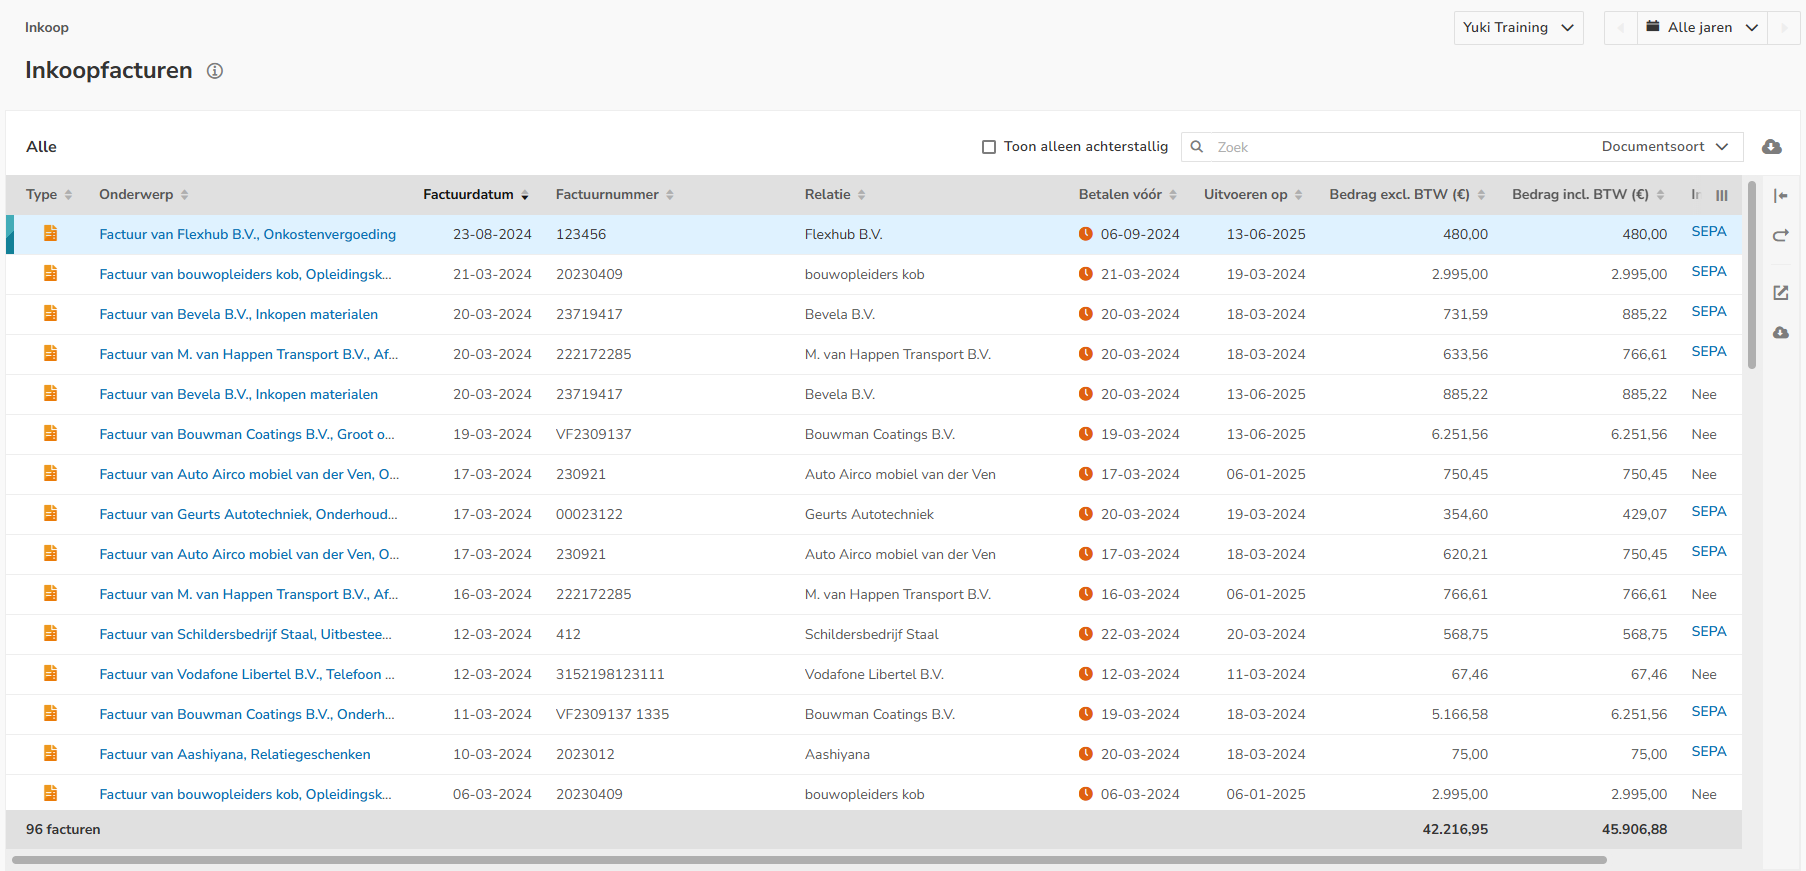Click the document icon on the 16-03-2024 Happen Transport row
The width and height of the screenshot is (1806, 871).
50,594
